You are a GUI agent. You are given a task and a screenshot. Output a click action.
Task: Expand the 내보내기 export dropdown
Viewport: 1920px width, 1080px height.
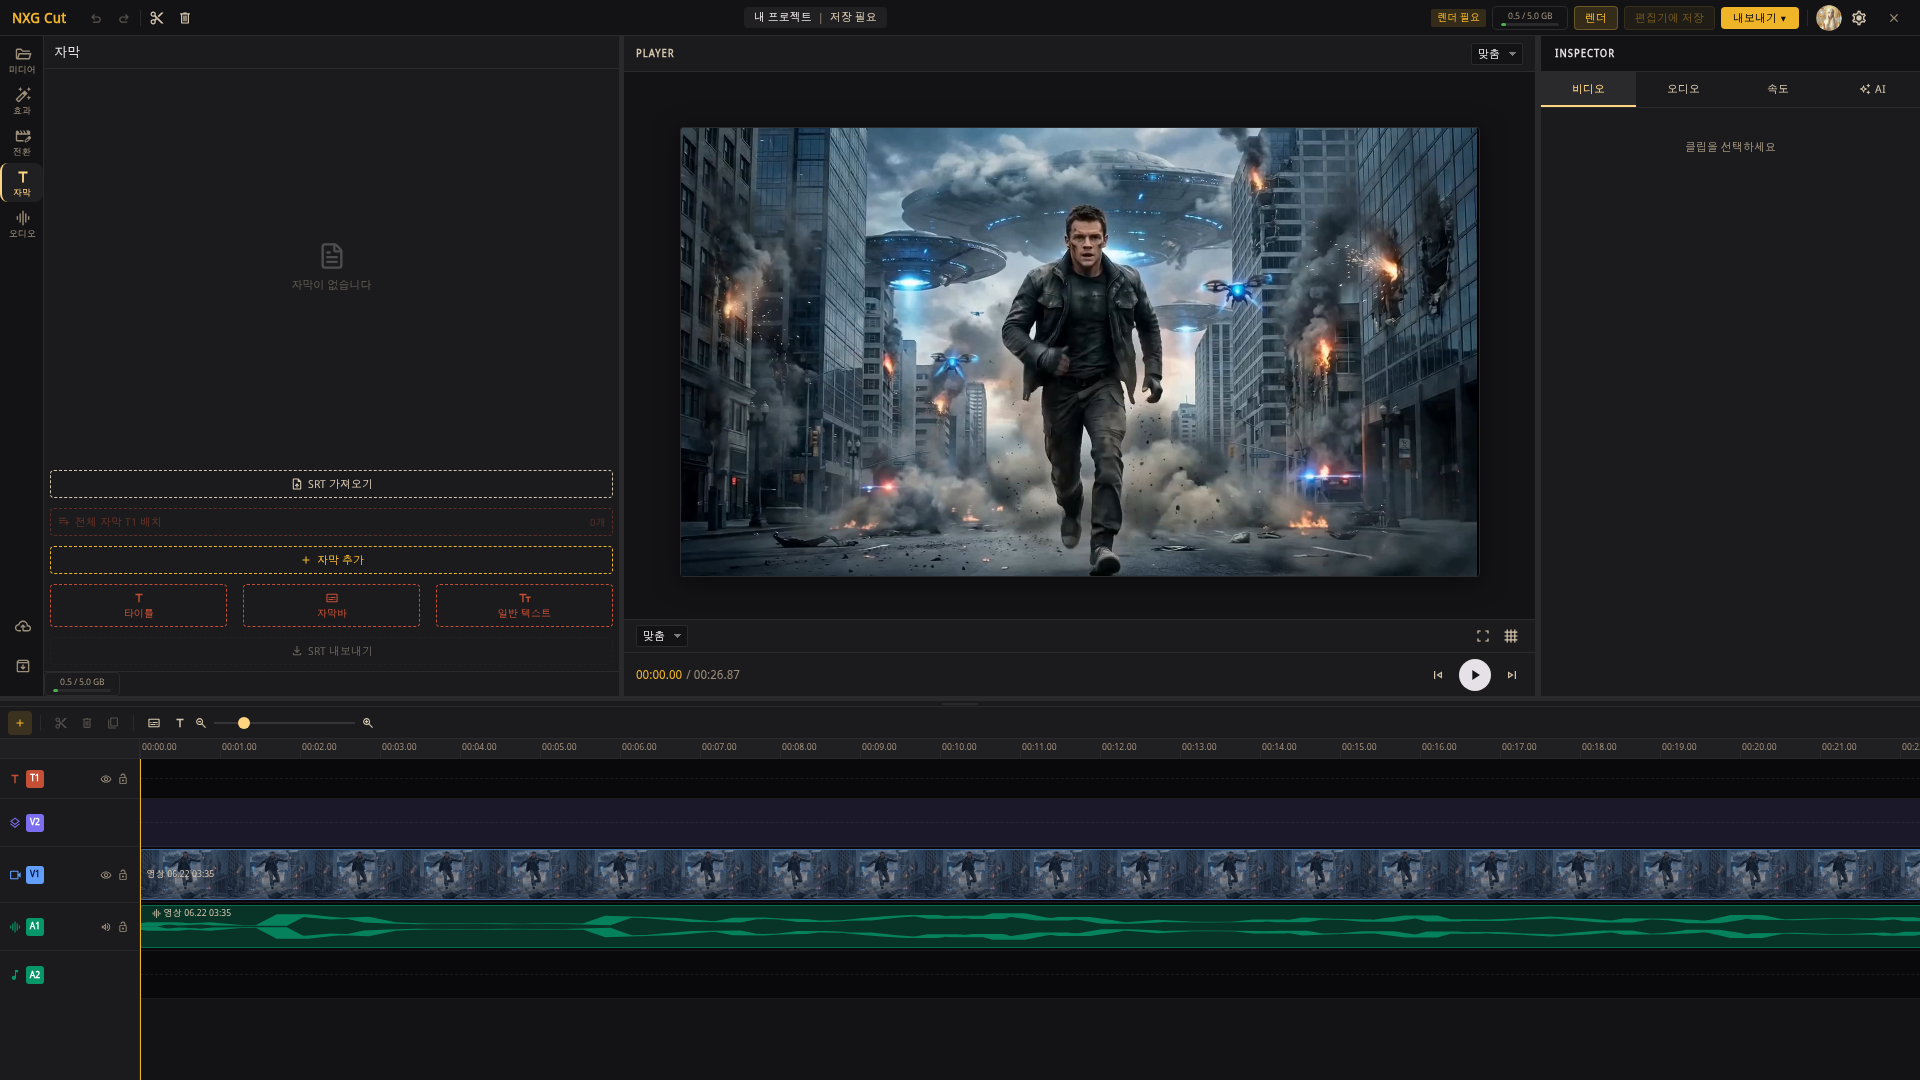pyautogui.click(x=1760, y=18)
